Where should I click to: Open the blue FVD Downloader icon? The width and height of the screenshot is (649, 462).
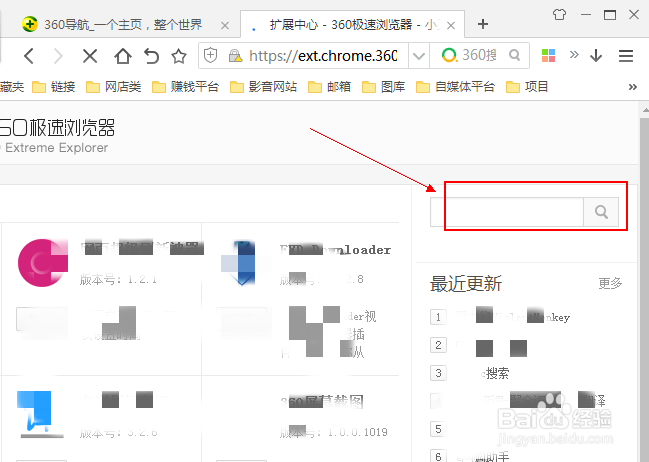coord(239,262)
